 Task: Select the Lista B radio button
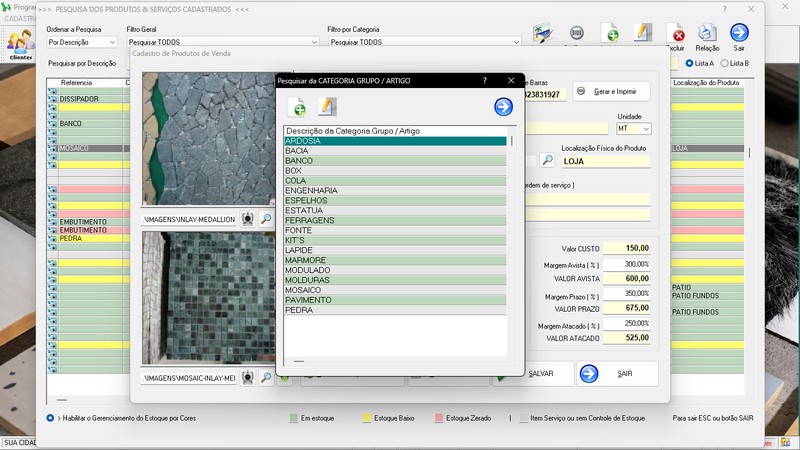[725, 63]
